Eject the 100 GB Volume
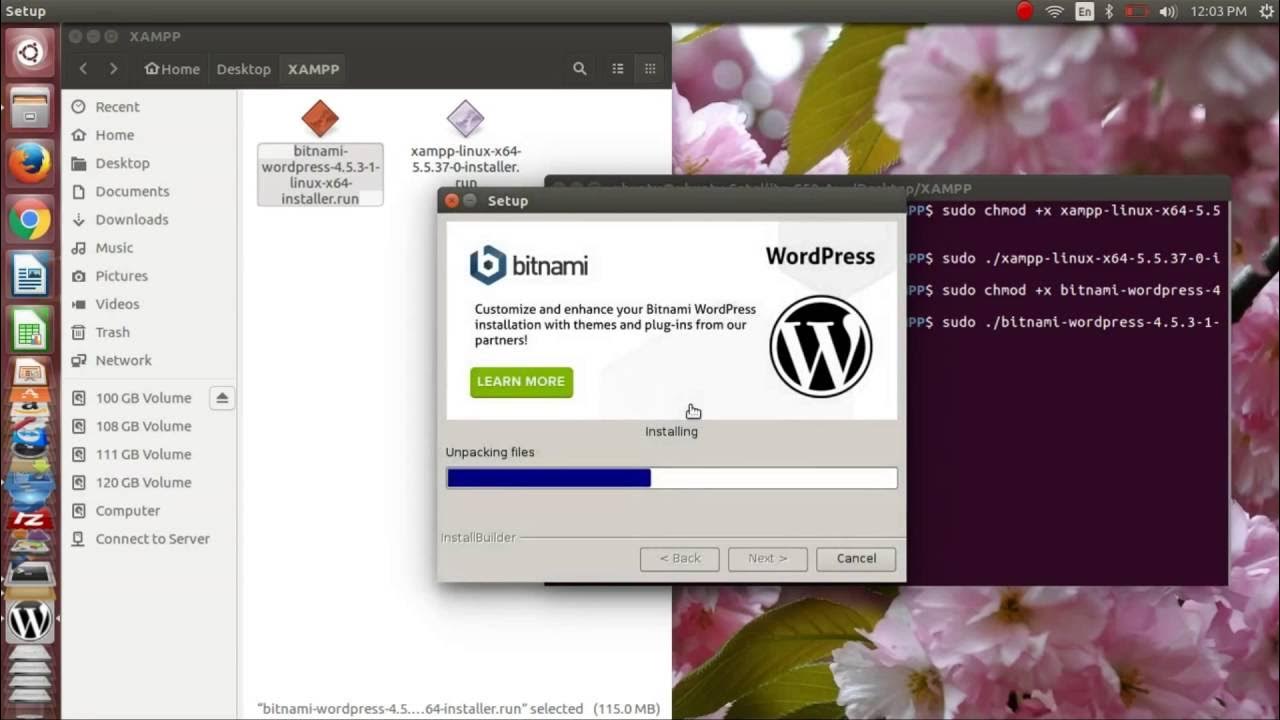 pos(222,398)
